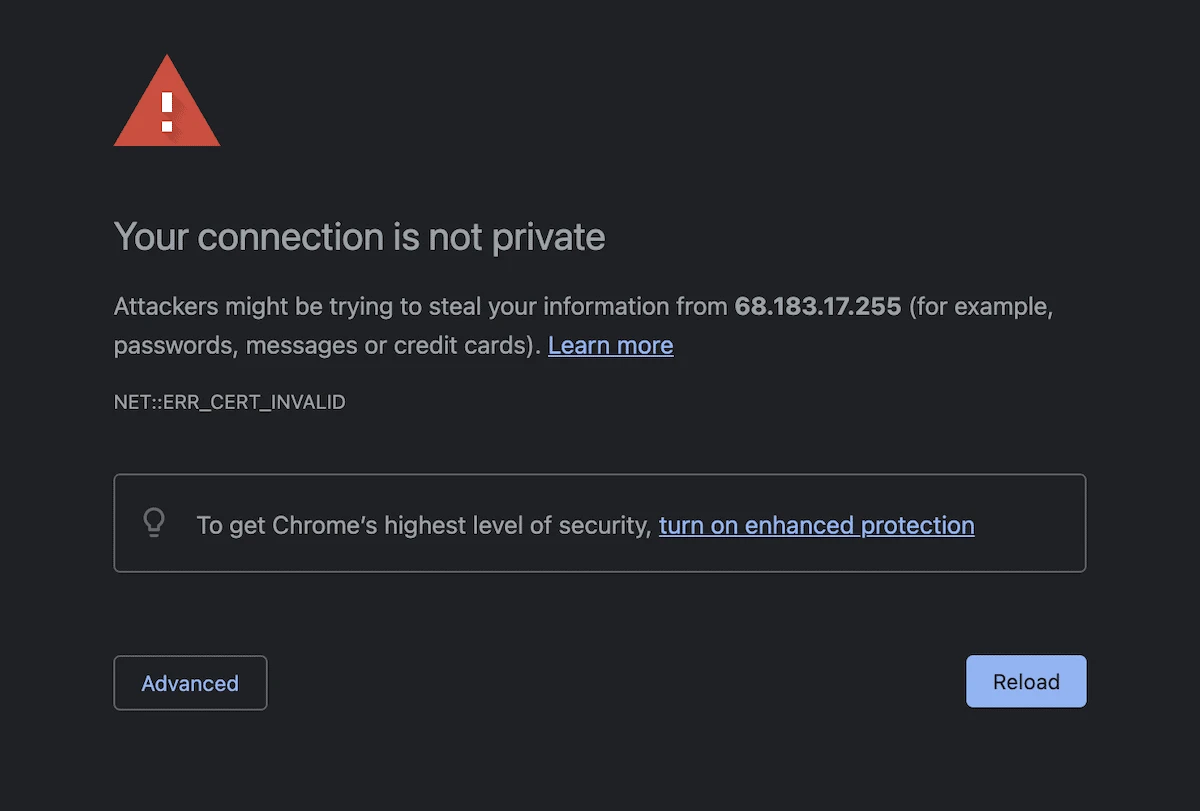This screenshot has height=811, width=1200.
Task: Follow the turn on enhanced protection link
Action: (816, 525)
